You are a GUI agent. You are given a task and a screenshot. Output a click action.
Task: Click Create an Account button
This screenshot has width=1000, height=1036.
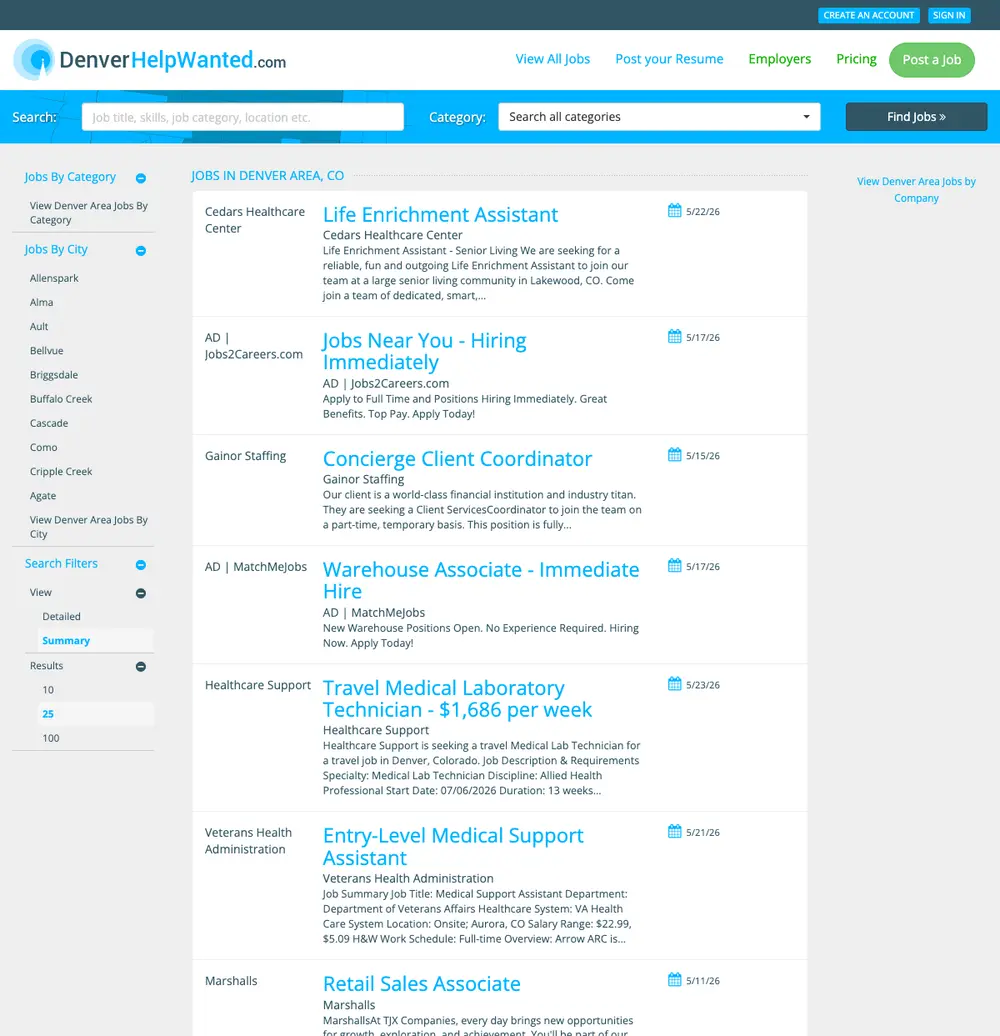869,15
